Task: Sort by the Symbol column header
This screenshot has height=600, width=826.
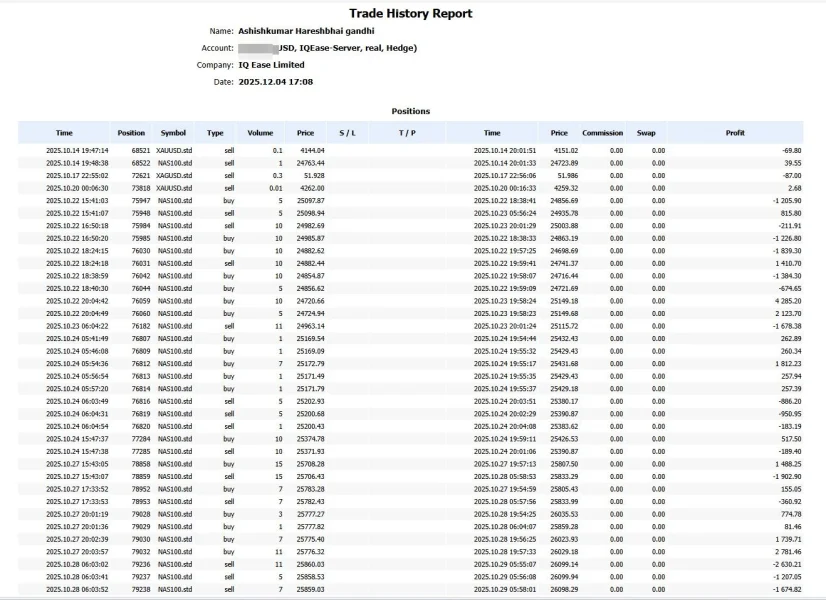Action: [173, 133]
